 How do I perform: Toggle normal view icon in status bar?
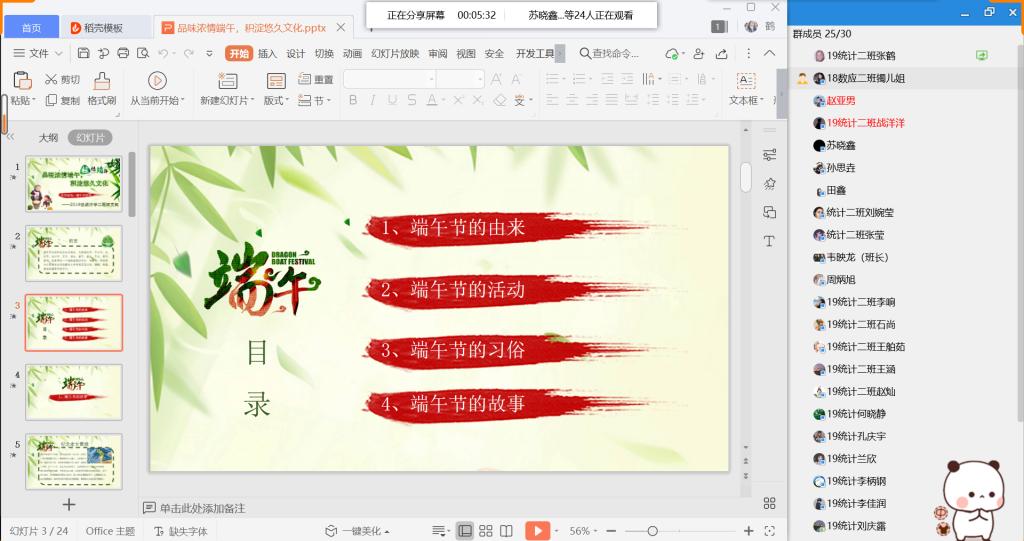465,531
